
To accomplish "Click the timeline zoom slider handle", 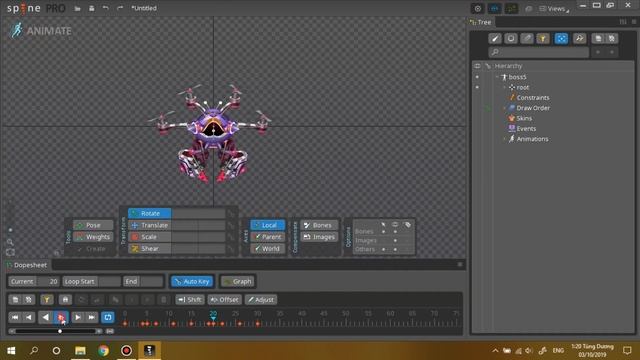I will pyautogui.click(x=60, y=331).
